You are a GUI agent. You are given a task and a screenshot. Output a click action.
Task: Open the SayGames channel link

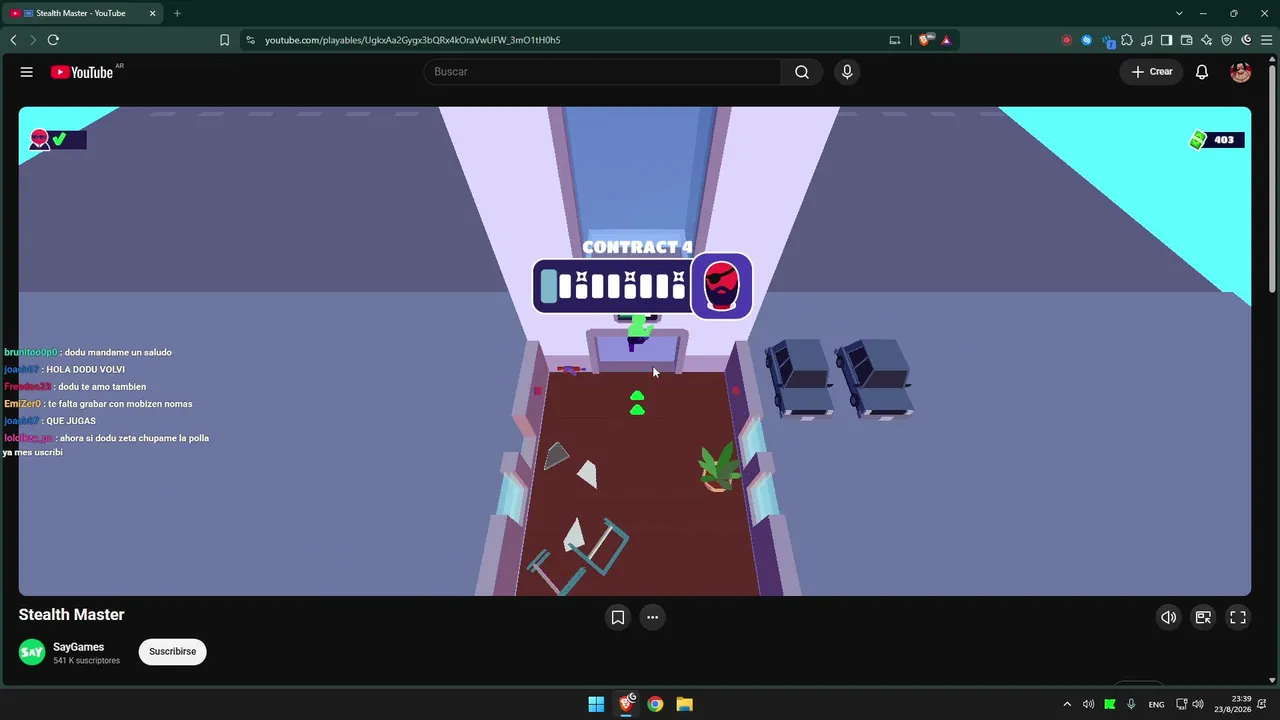(78, 647)
